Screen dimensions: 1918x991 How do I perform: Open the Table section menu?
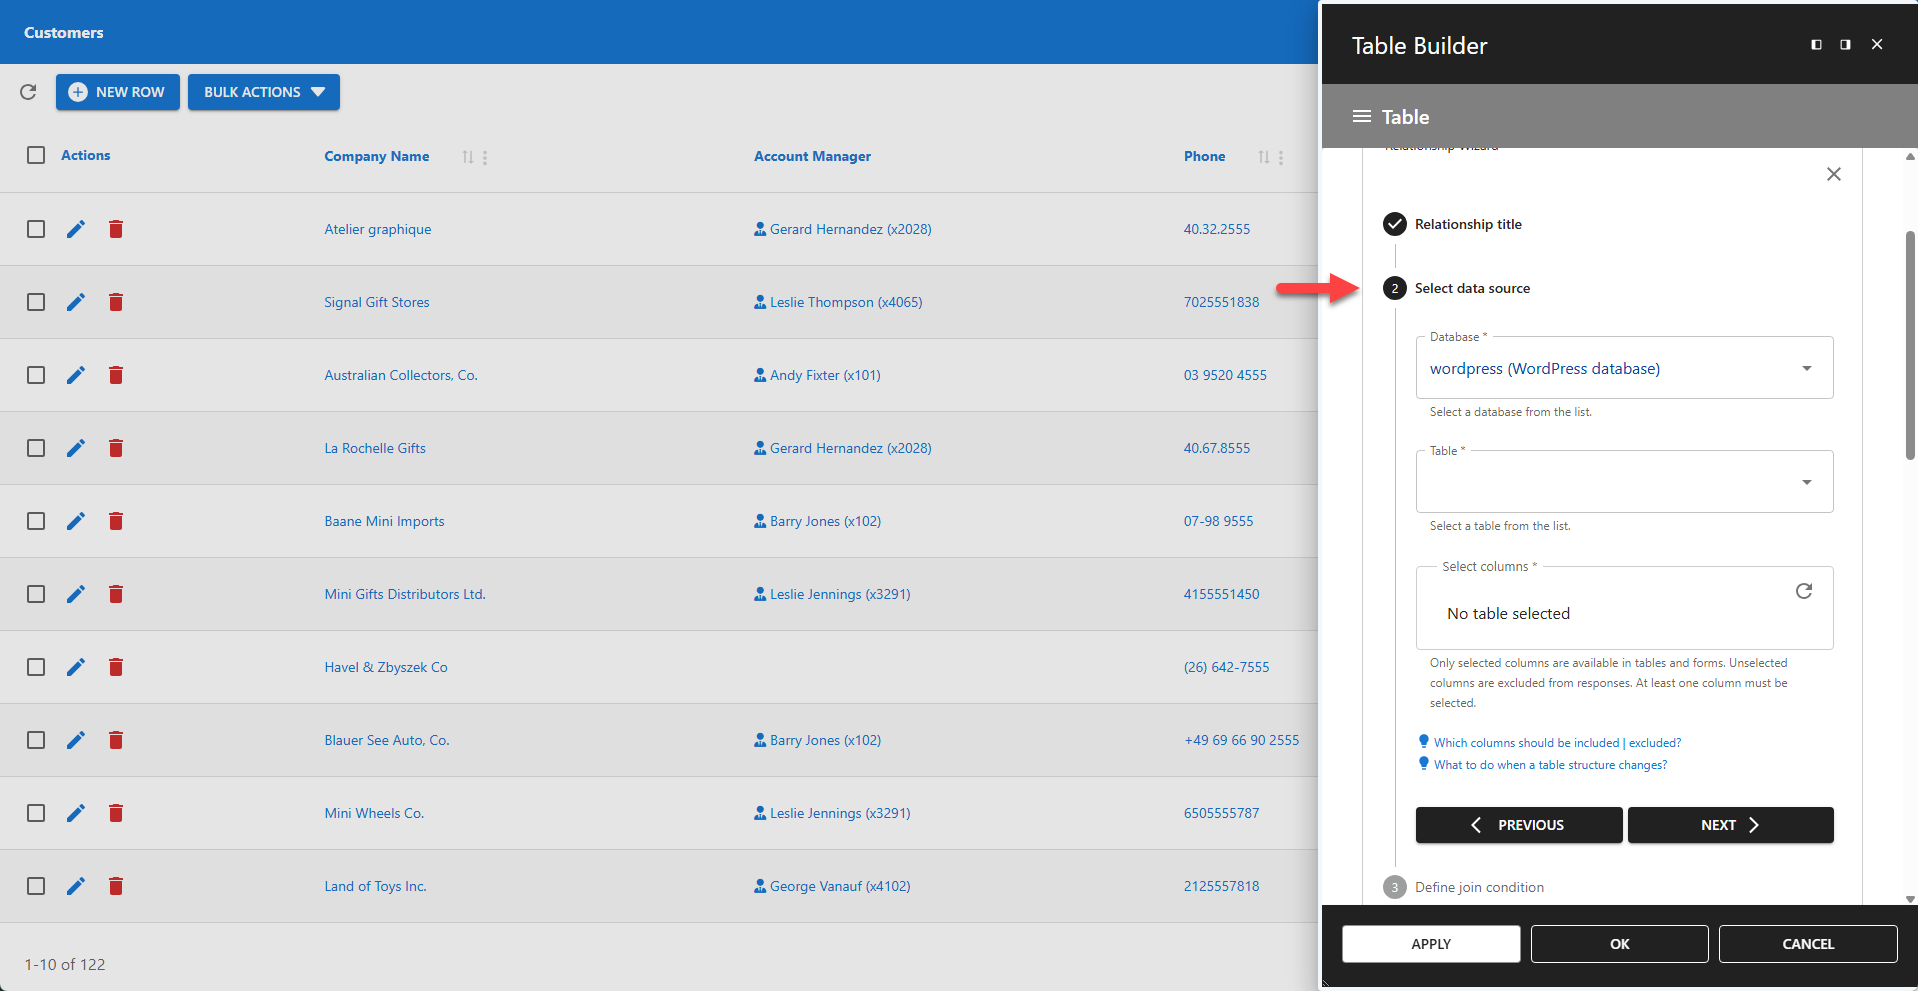pyautogui.click(x=1361, y=116)
